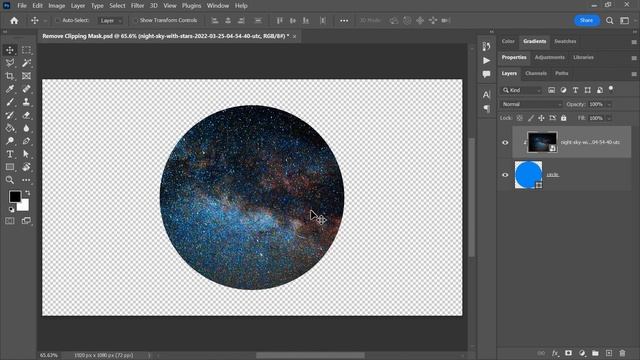The width and height of the screenshot is (640, 360).
Task: Select the Hand tool
Action: 26,167
